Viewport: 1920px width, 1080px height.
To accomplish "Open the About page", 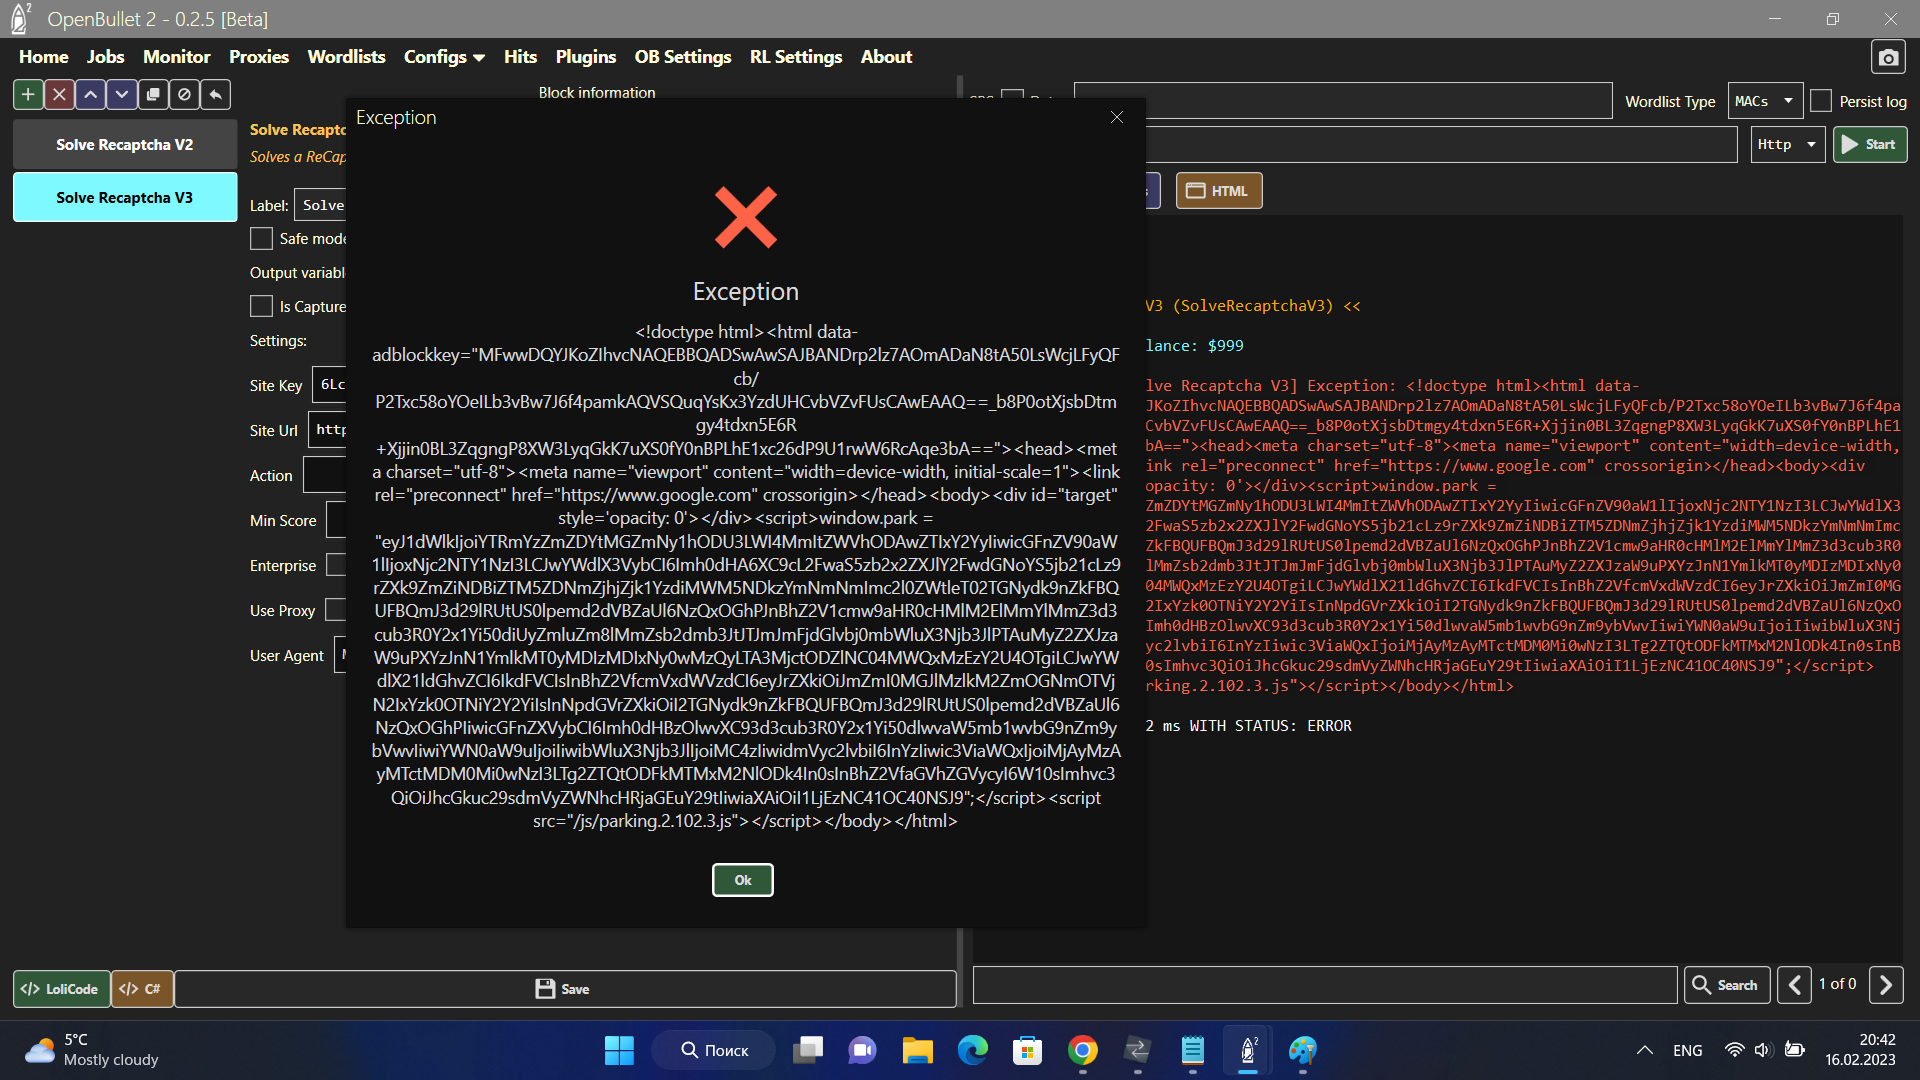I will pyautogui.click(x=887, y=57).
